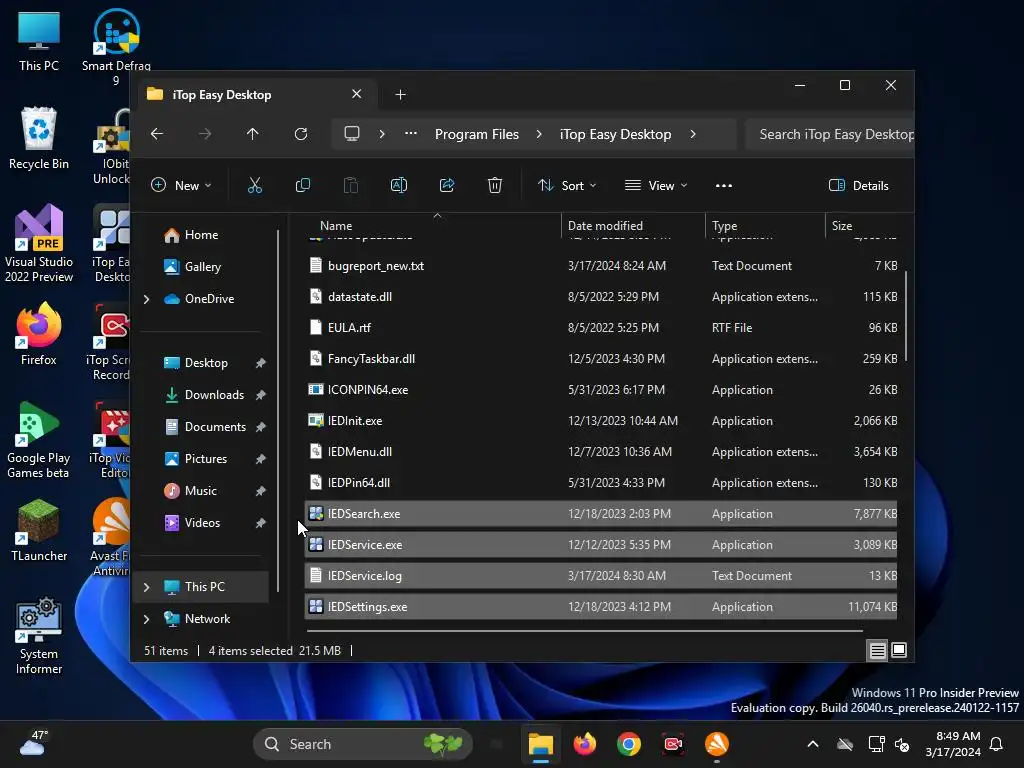Screen dimensions: 1024x768
Task: Open System Informer desktop shortcut
Action: [x=39, y=636]
